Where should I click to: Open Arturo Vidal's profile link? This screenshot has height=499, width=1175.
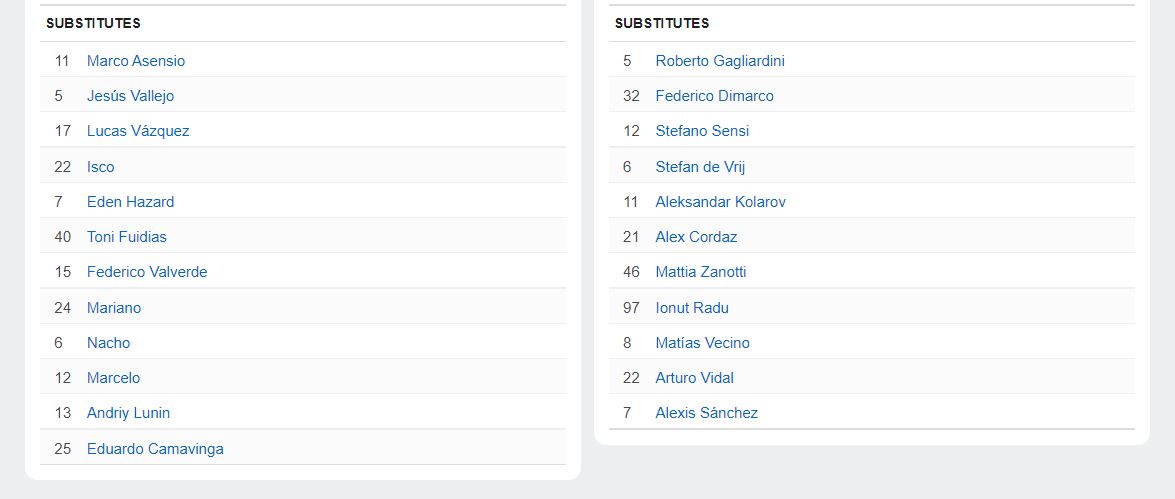pyautogui.click(x=694, y=378)
